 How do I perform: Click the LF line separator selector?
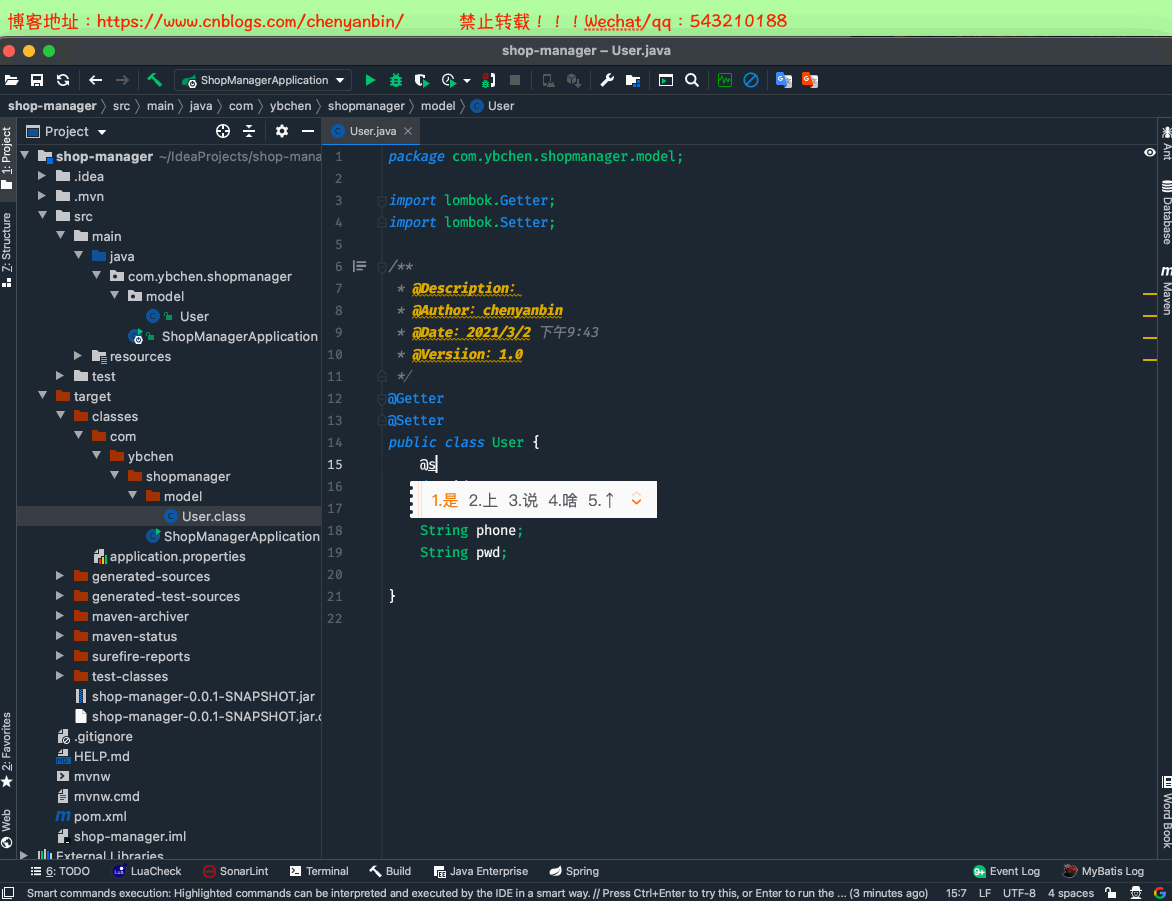tap(984, 893)
